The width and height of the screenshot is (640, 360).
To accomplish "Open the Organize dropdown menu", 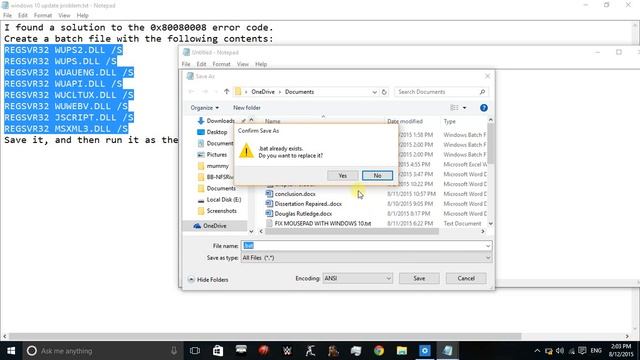I will pyautogui.click(x=204, y=108).
